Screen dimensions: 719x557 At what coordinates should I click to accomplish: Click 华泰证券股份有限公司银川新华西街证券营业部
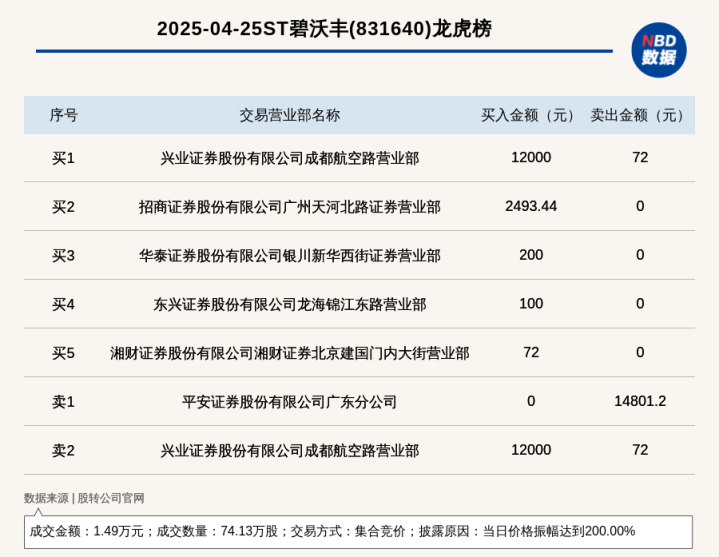pyautogui.click(x=289, y=255)
